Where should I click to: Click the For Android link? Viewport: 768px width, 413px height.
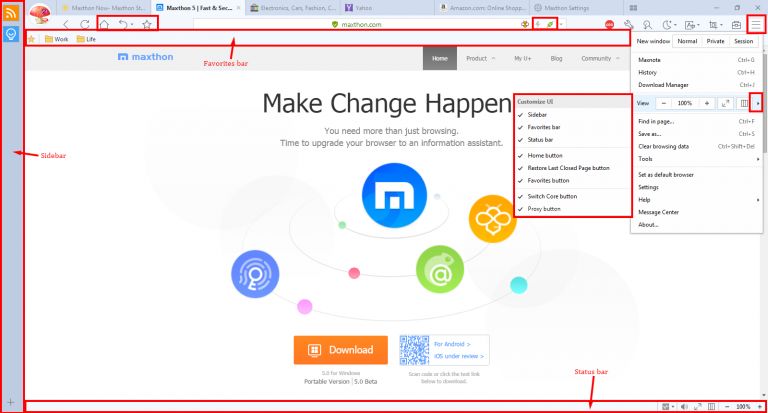tap(452, 344)
